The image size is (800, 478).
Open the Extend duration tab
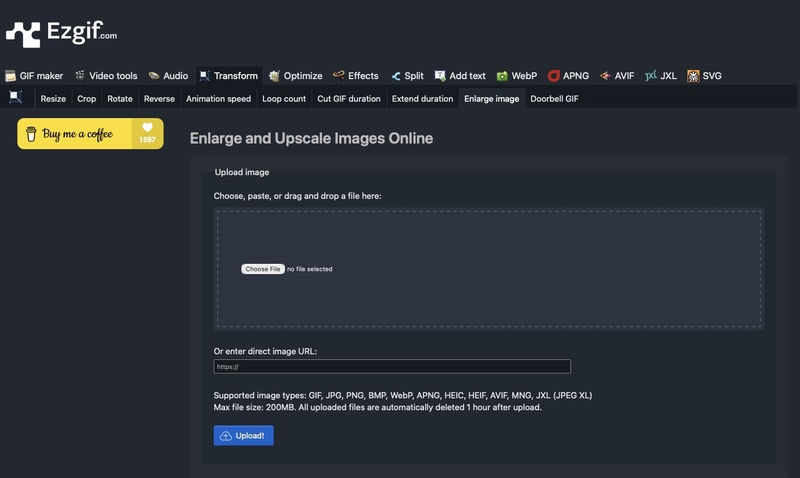[x=422, y=99]
